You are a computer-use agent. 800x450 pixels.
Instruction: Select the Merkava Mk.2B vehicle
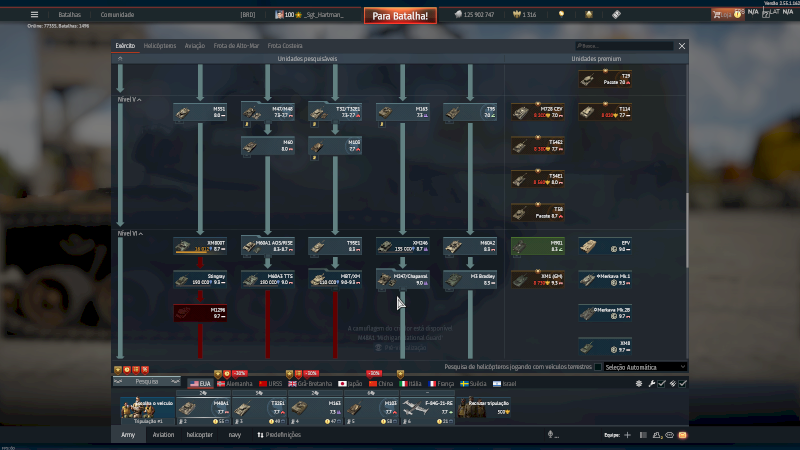(x=605, y=313)
